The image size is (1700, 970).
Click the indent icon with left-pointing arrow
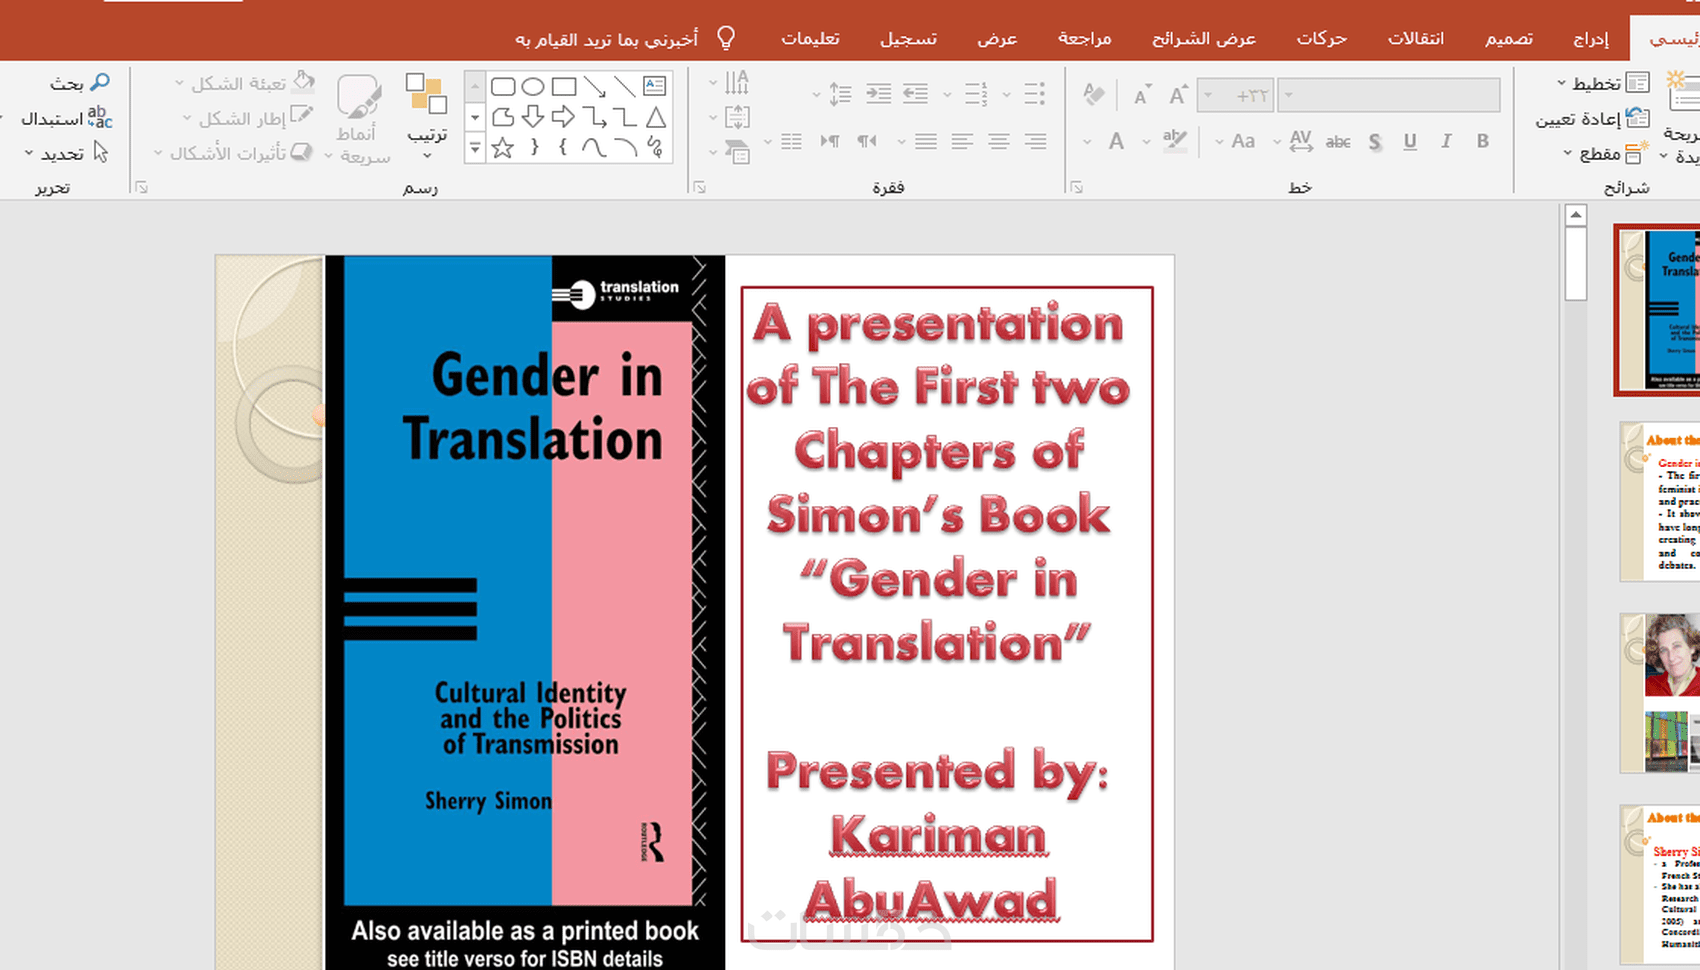tap(915, 94)
